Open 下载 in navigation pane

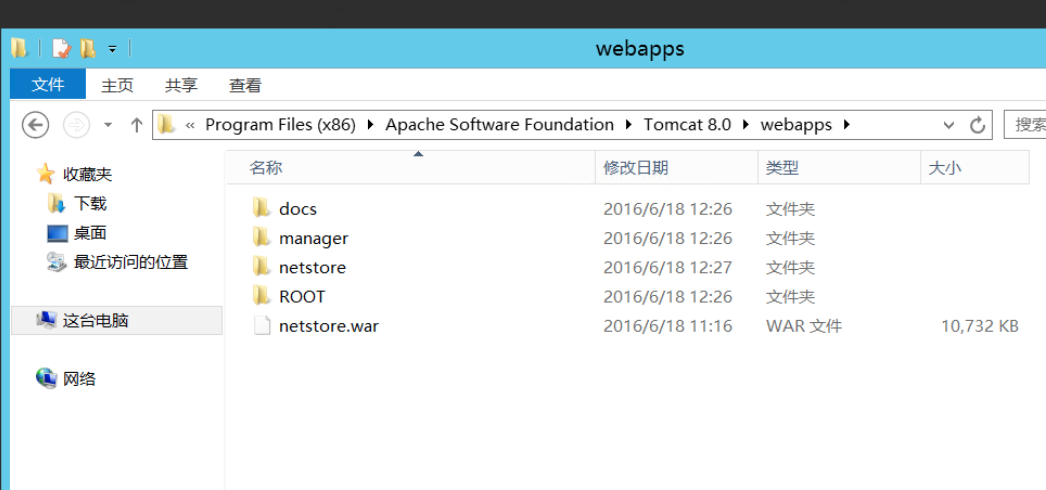coord(90,203)
